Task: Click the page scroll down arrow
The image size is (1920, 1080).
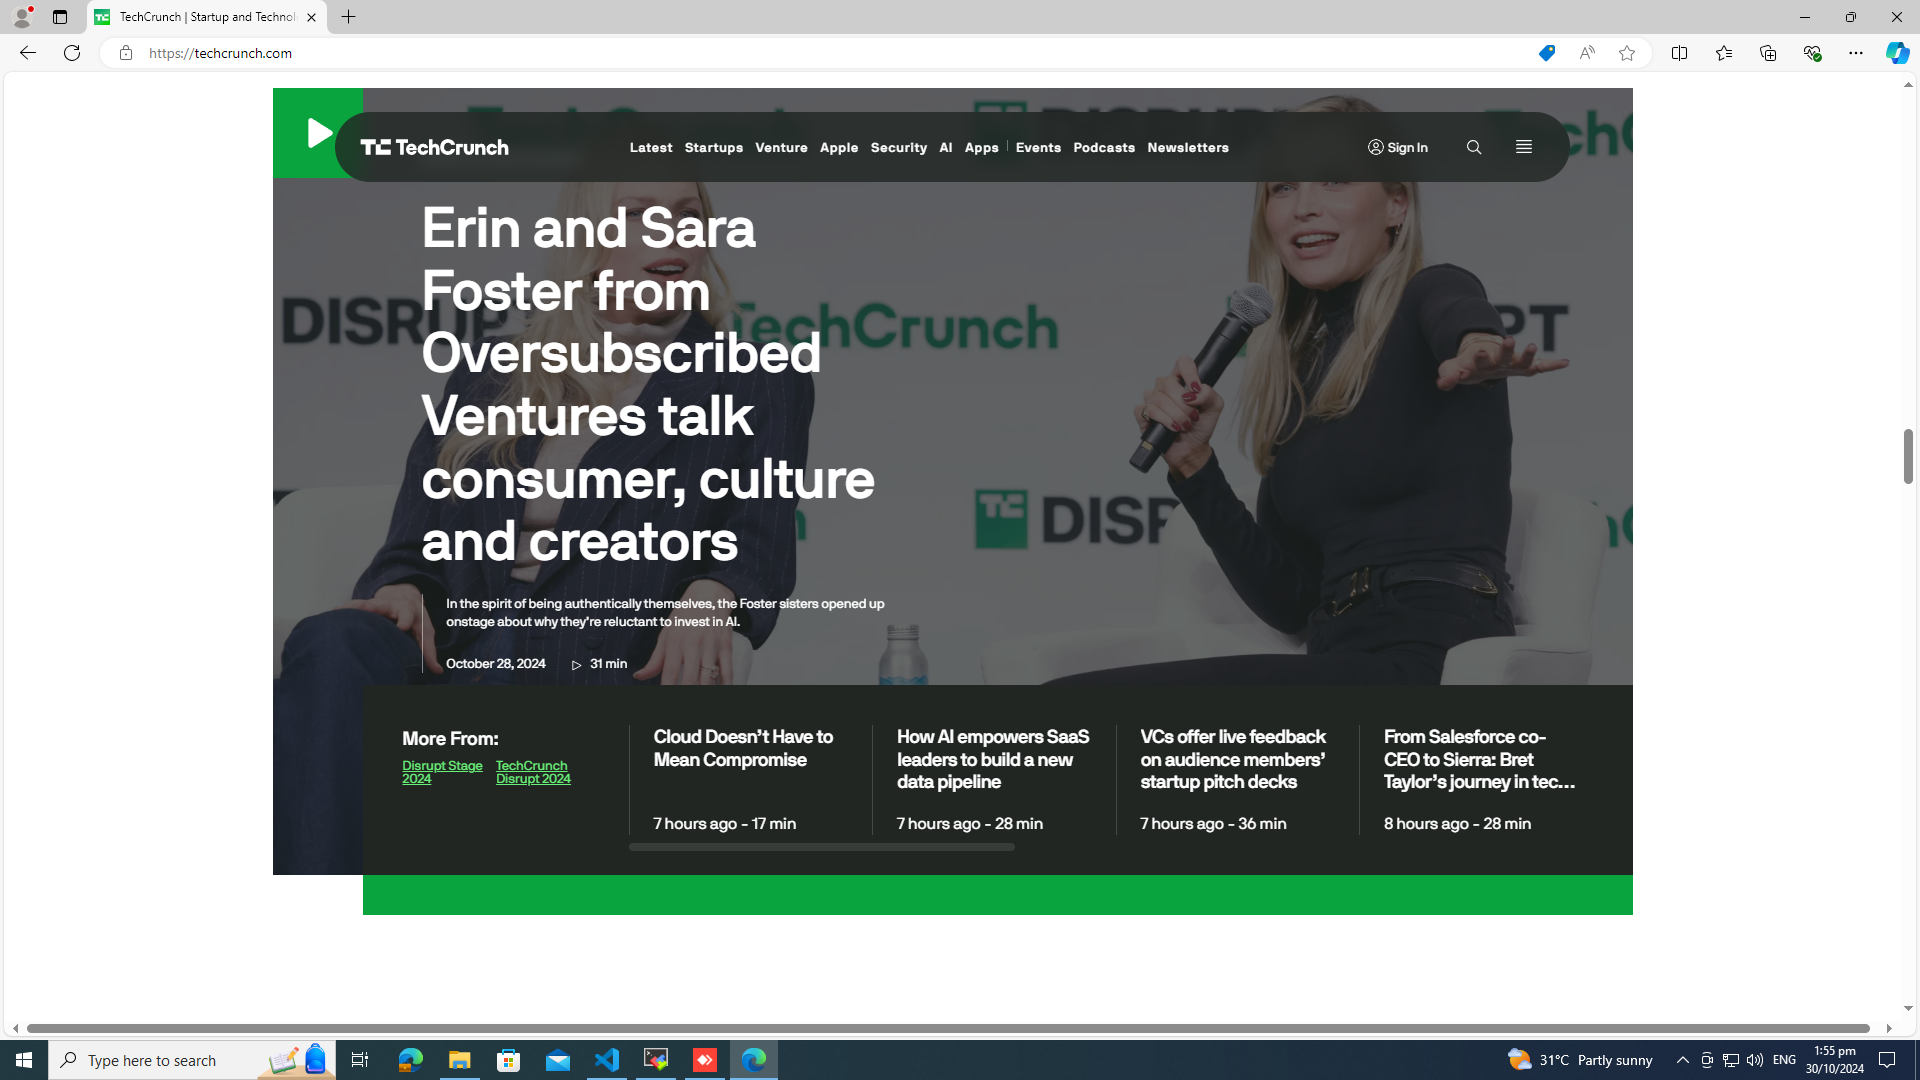Action: pos(1908,1008)
